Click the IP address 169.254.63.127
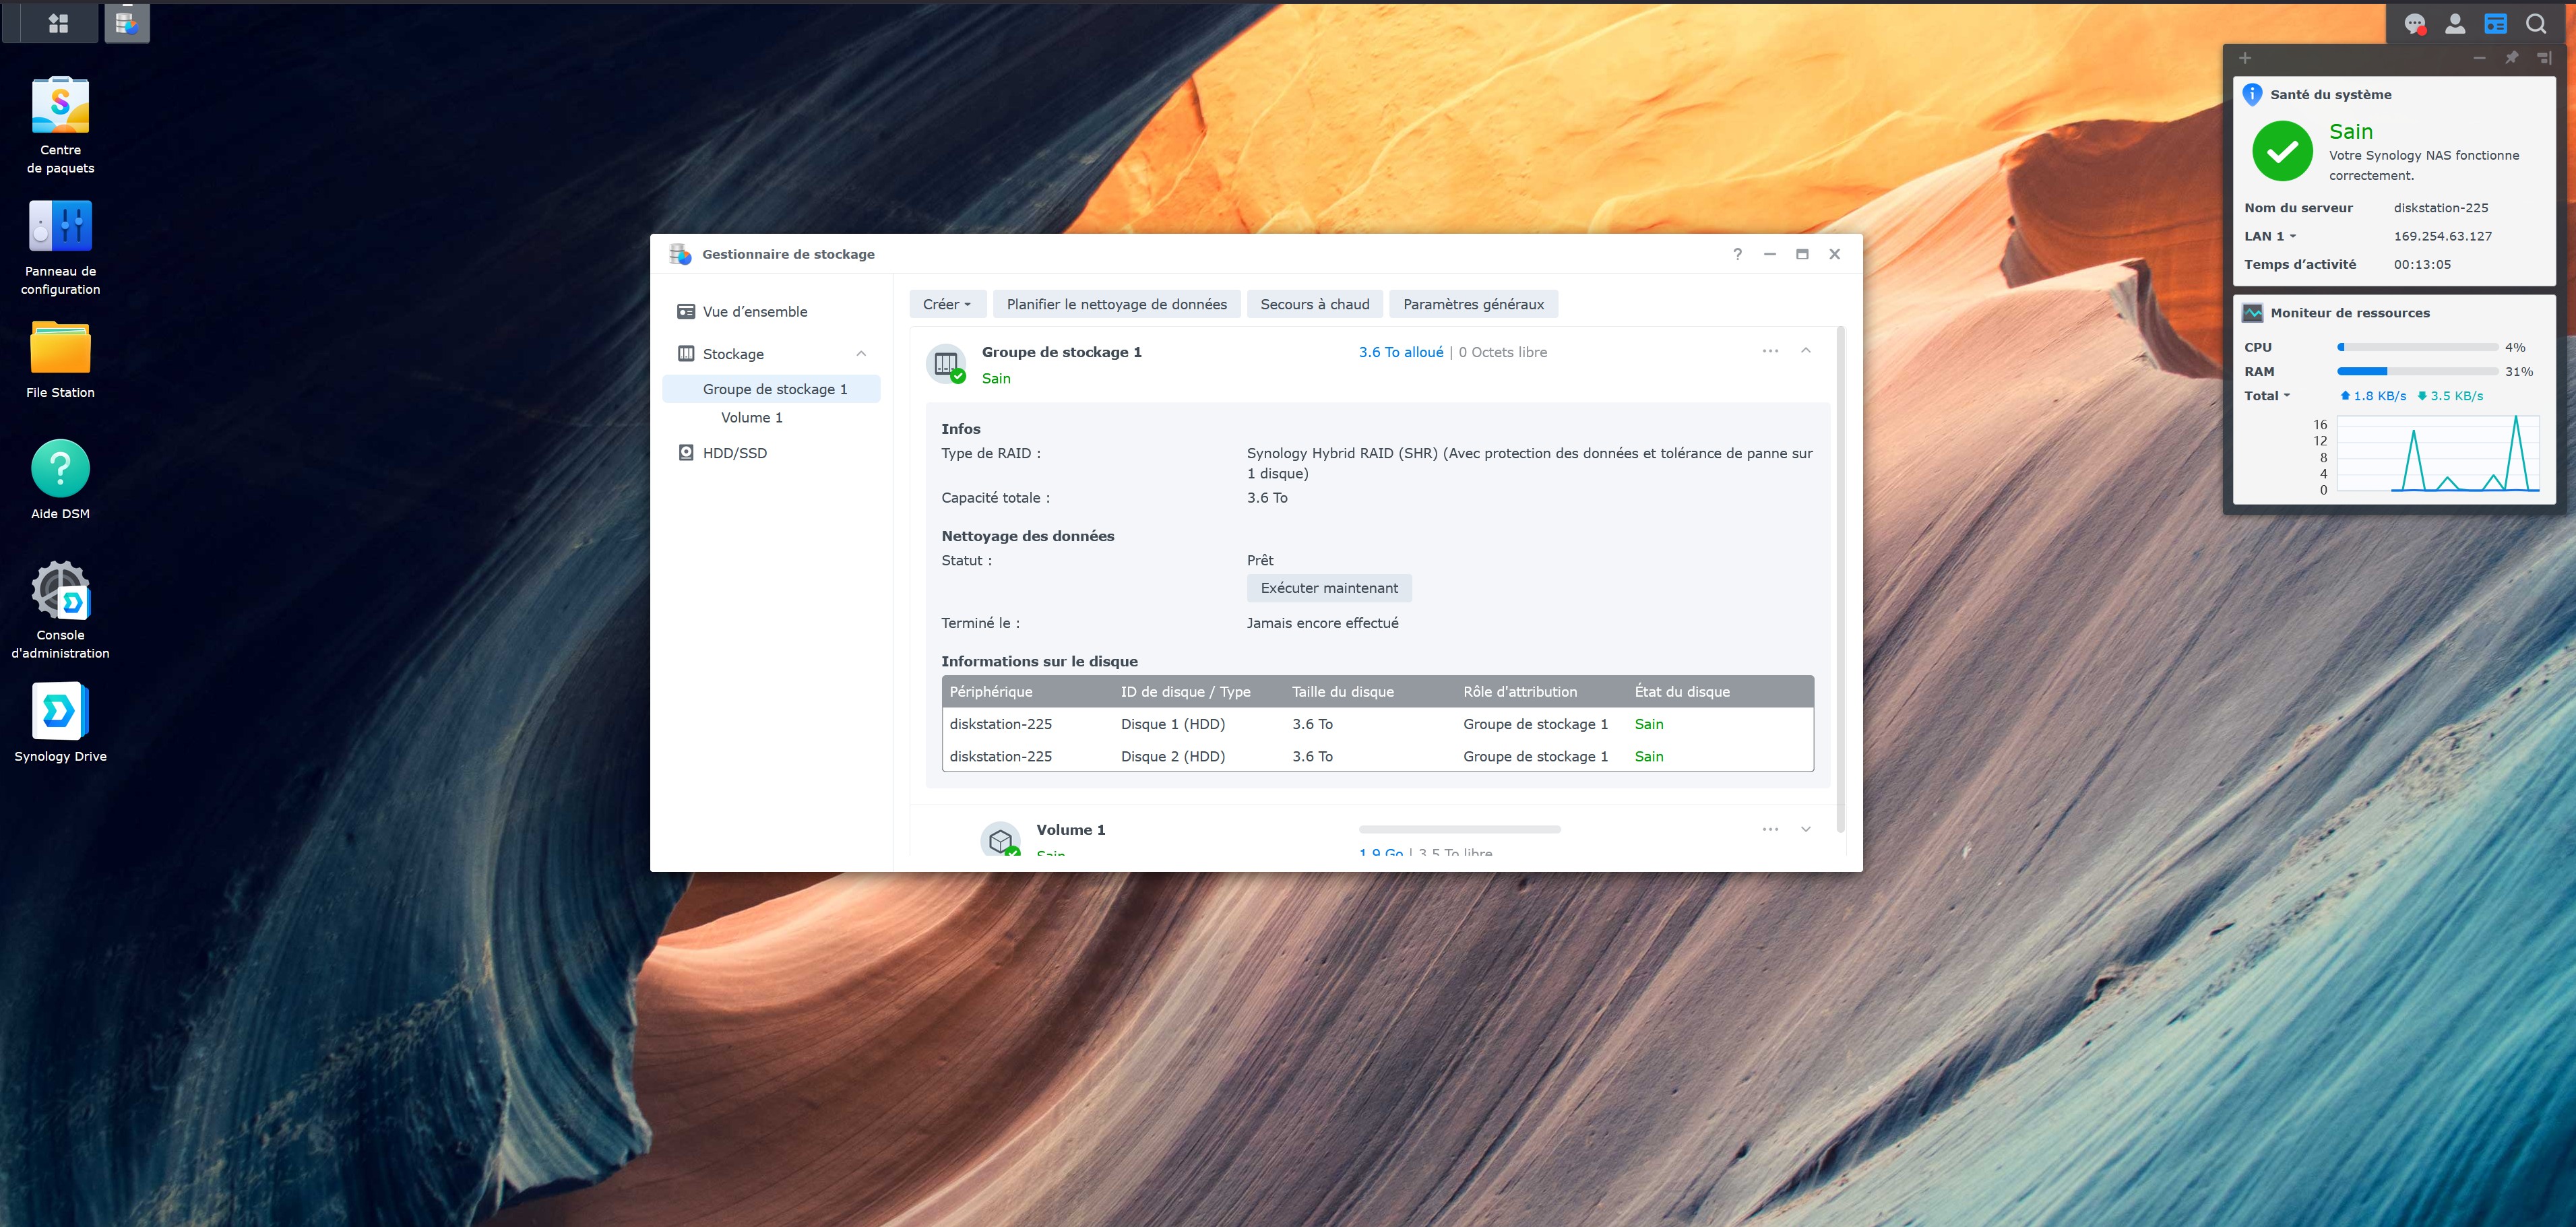Image resolution: width=2576 pixels, height=1227 pixels. point(2442,236)
